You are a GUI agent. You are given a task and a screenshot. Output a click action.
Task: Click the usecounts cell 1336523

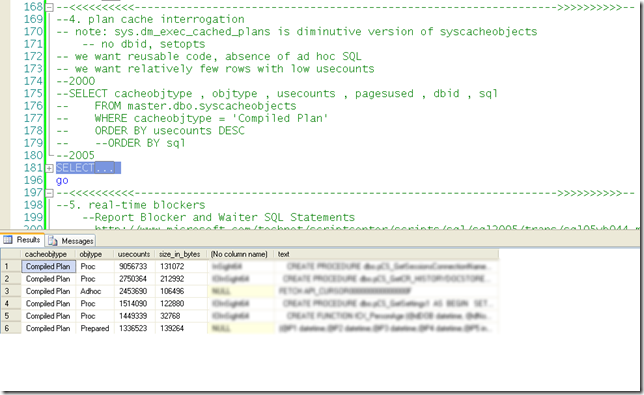tap(133, 328)
